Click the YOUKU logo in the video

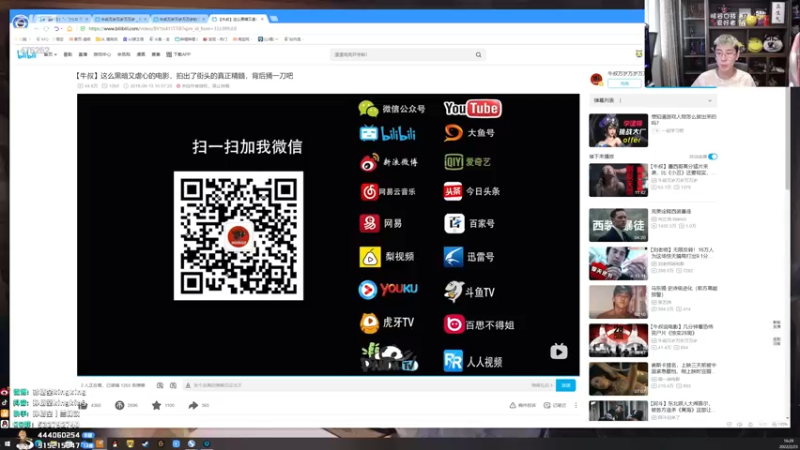[388, 289]
